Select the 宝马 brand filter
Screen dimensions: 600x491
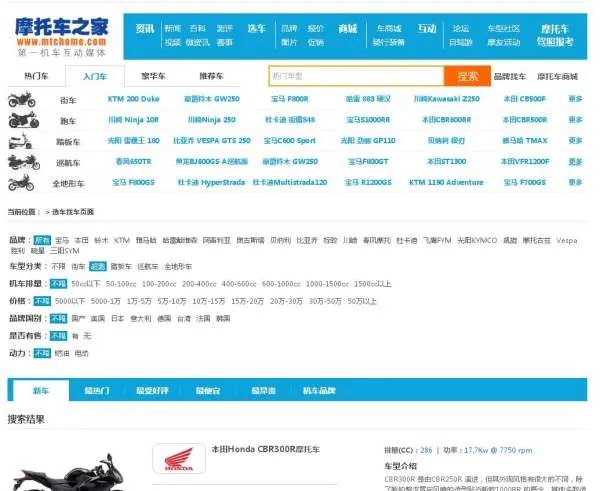coord(62,240)
